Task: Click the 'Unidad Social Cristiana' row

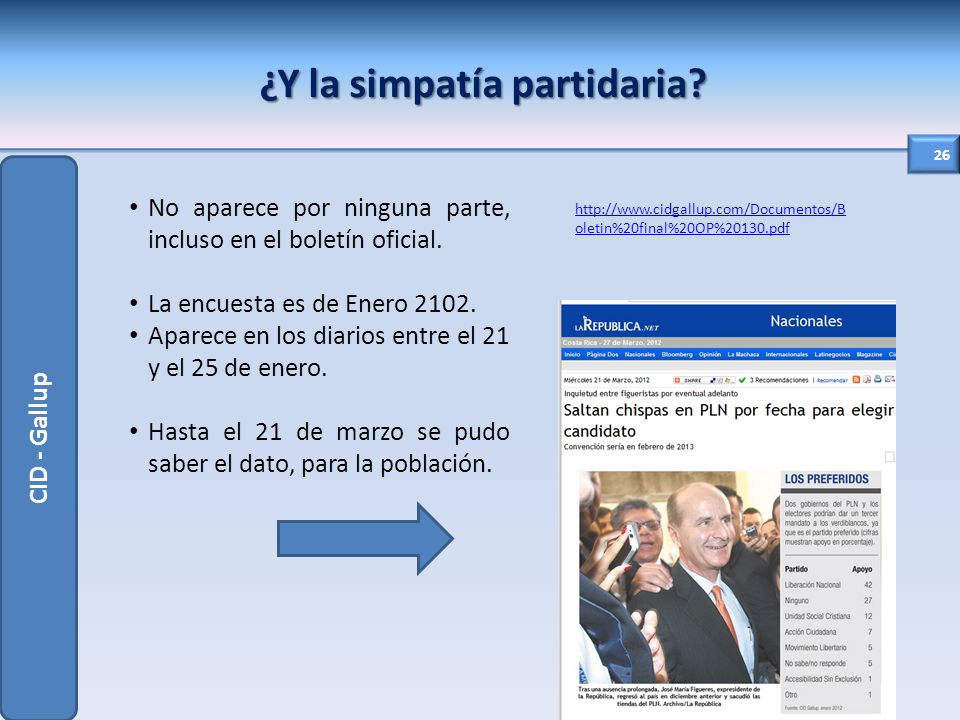Action: tap(828, 616)
